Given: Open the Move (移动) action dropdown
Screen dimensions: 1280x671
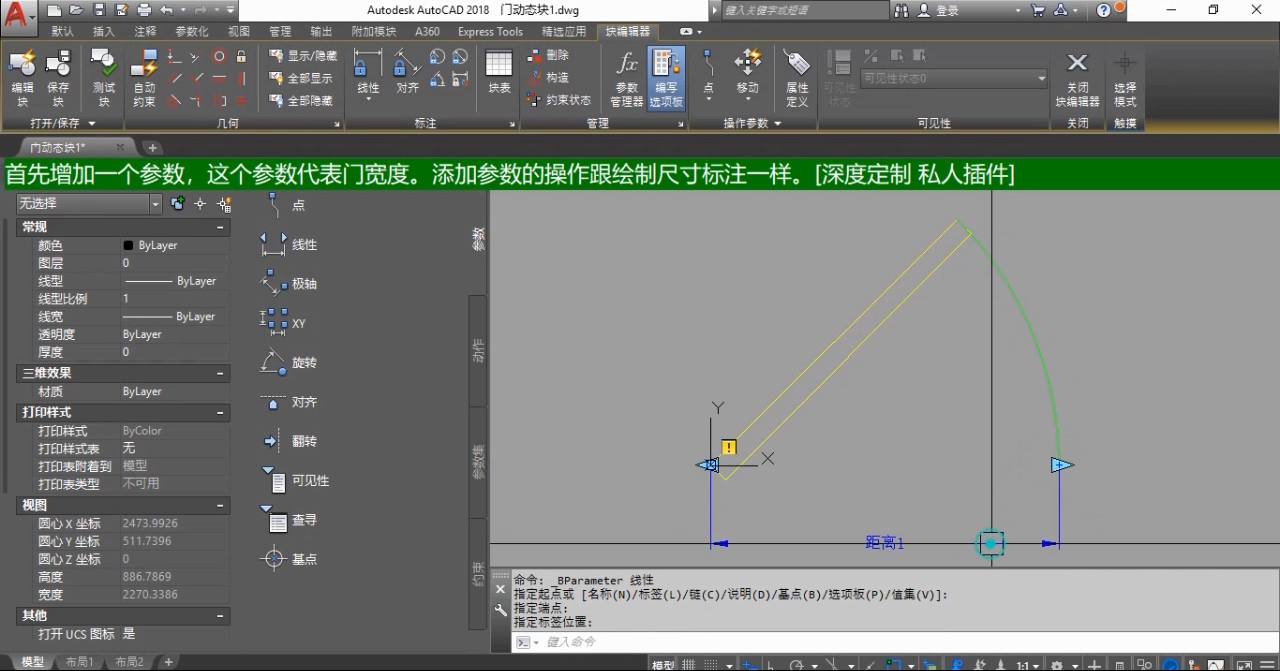Looking at the screenshot, I should tap(747, 101).
